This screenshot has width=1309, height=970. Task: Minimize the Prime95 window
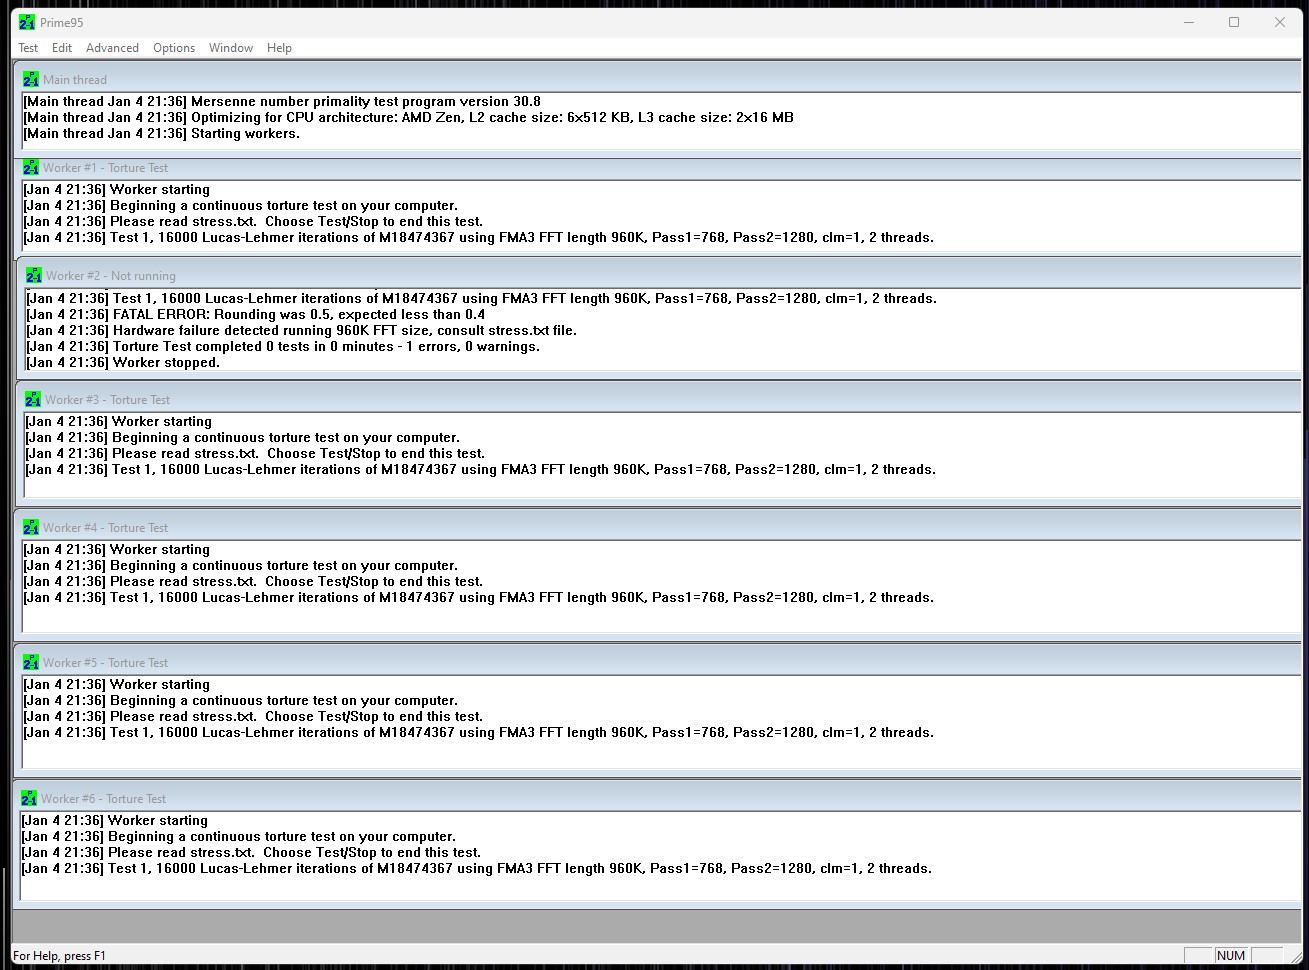click(1189, 22)
